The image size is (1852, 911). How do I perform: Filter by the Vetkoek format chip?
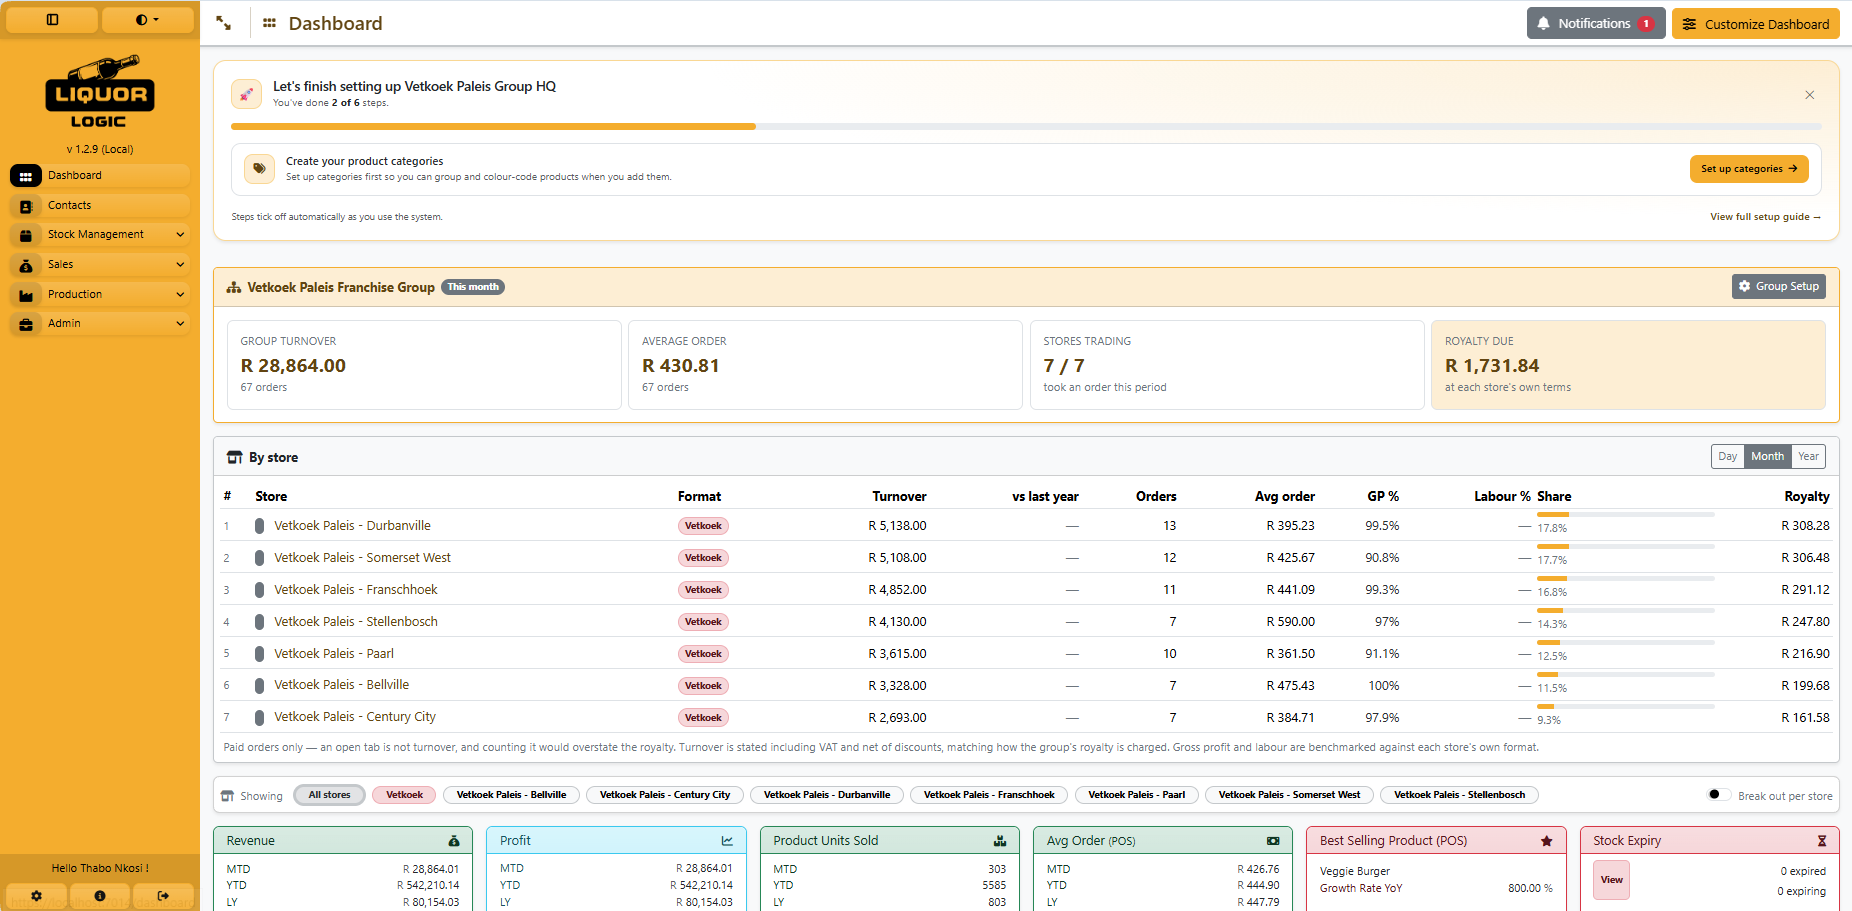[x=404, y=796]
